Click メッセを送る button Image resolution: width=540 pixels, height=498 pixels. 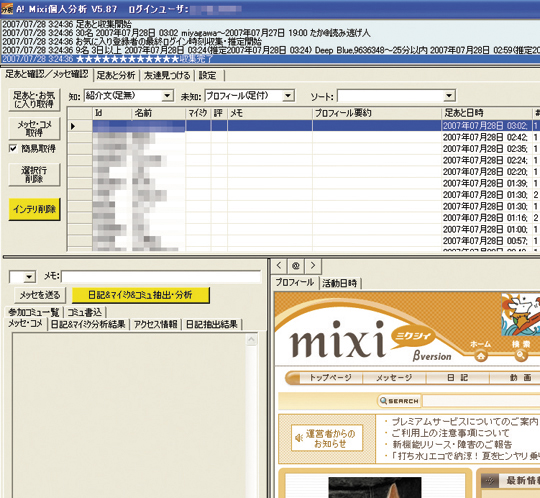pos(40,295)
